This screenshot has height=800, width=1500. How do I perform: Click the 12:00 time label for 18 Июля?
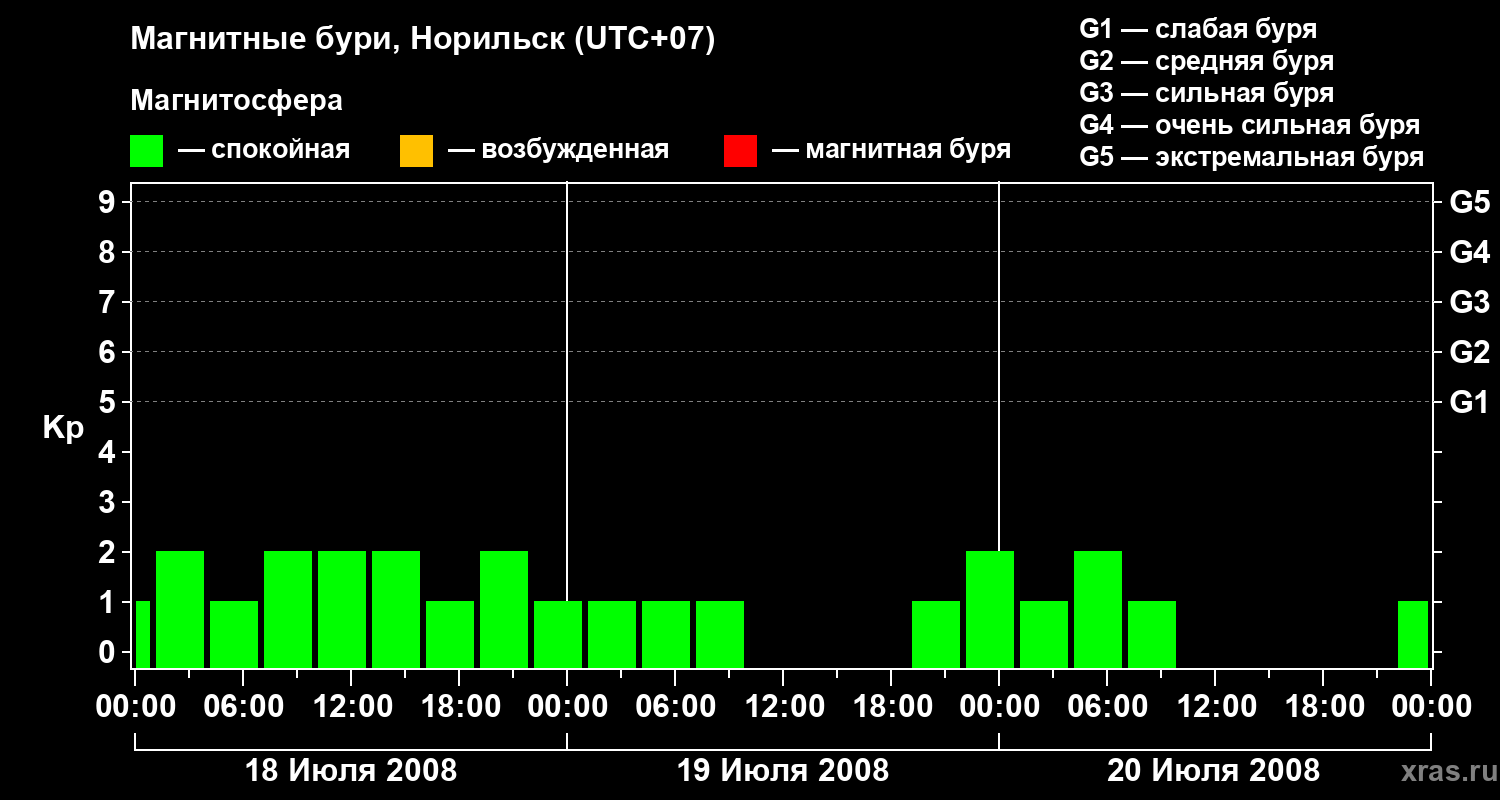351,706
